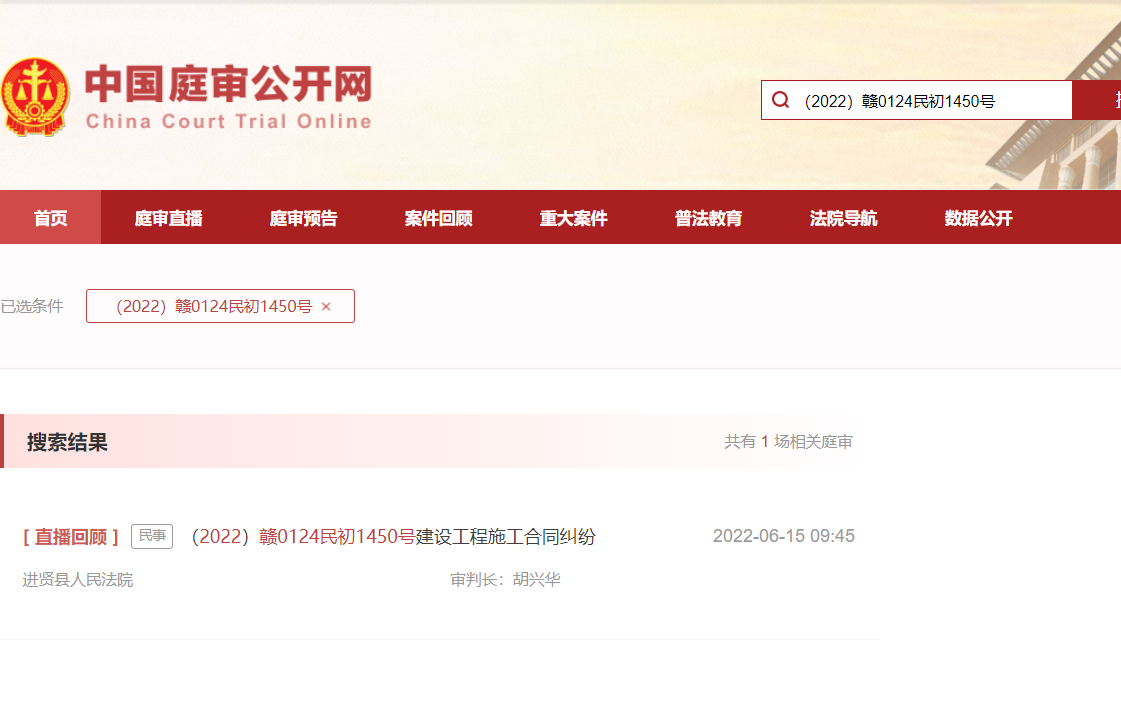The width and height of the screenshot is (1121, 708).
Task: Click the 已选条件 label
Action: (x=32, y=307)
